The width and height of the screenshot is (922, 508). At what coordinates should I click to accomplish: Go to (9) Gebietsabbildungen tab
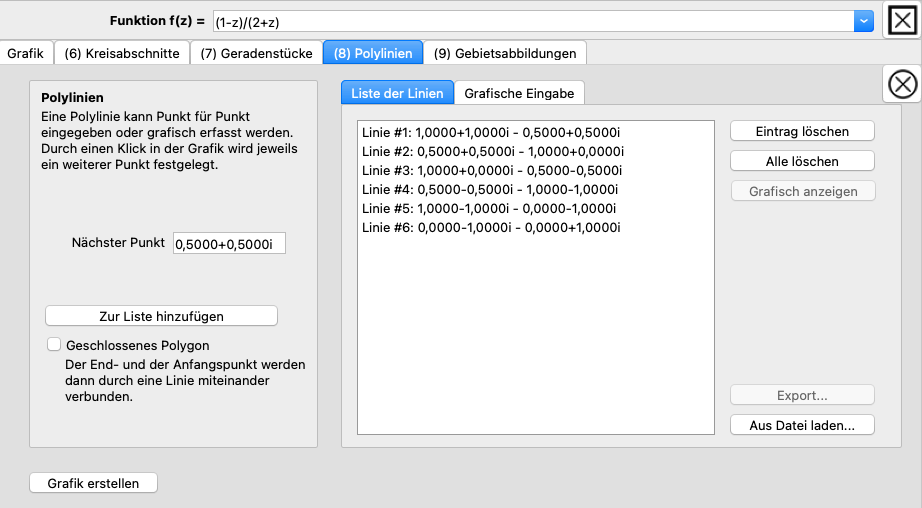click(x=505, y=53)
